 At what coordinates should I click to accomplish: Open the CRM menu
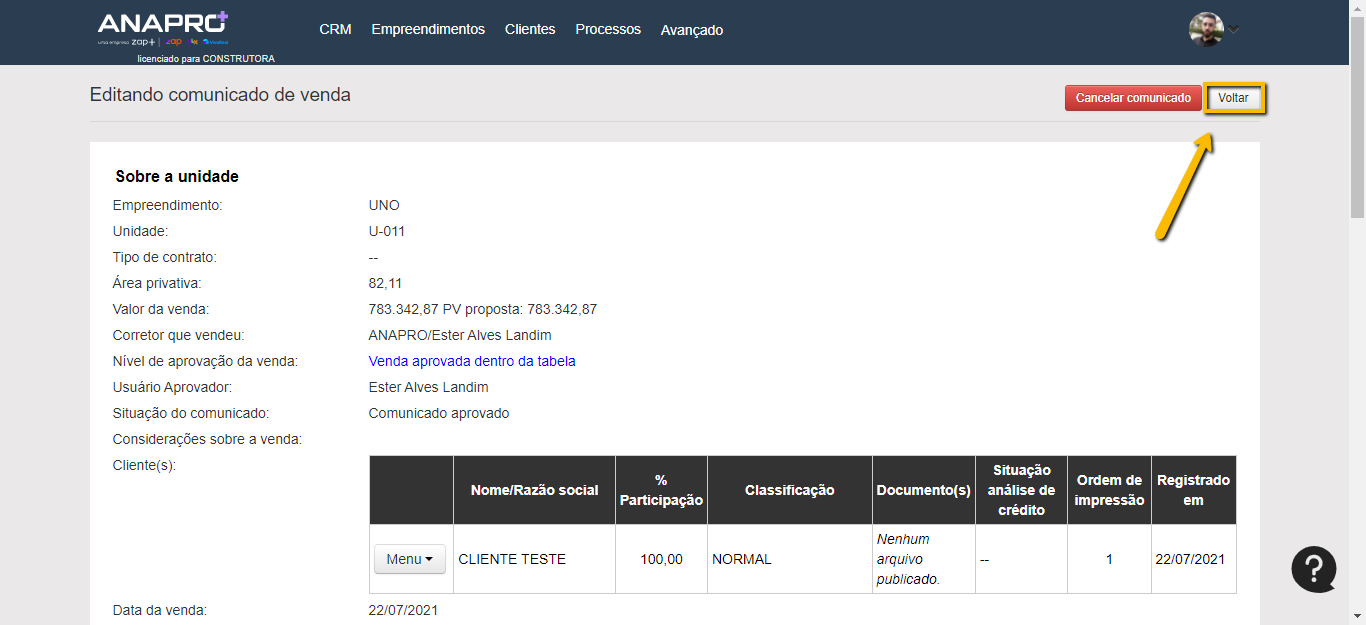coord(335,30)
